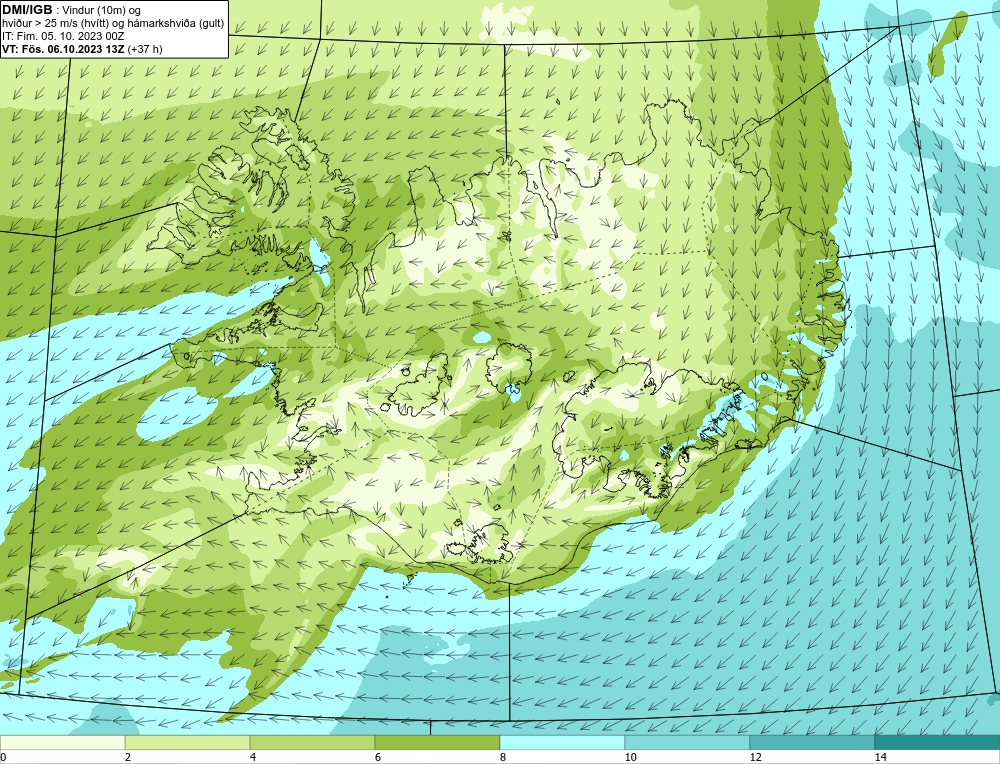Click the dark green 6–8 m/s legend swatch
1000x764 pixels.
[438, 742]
